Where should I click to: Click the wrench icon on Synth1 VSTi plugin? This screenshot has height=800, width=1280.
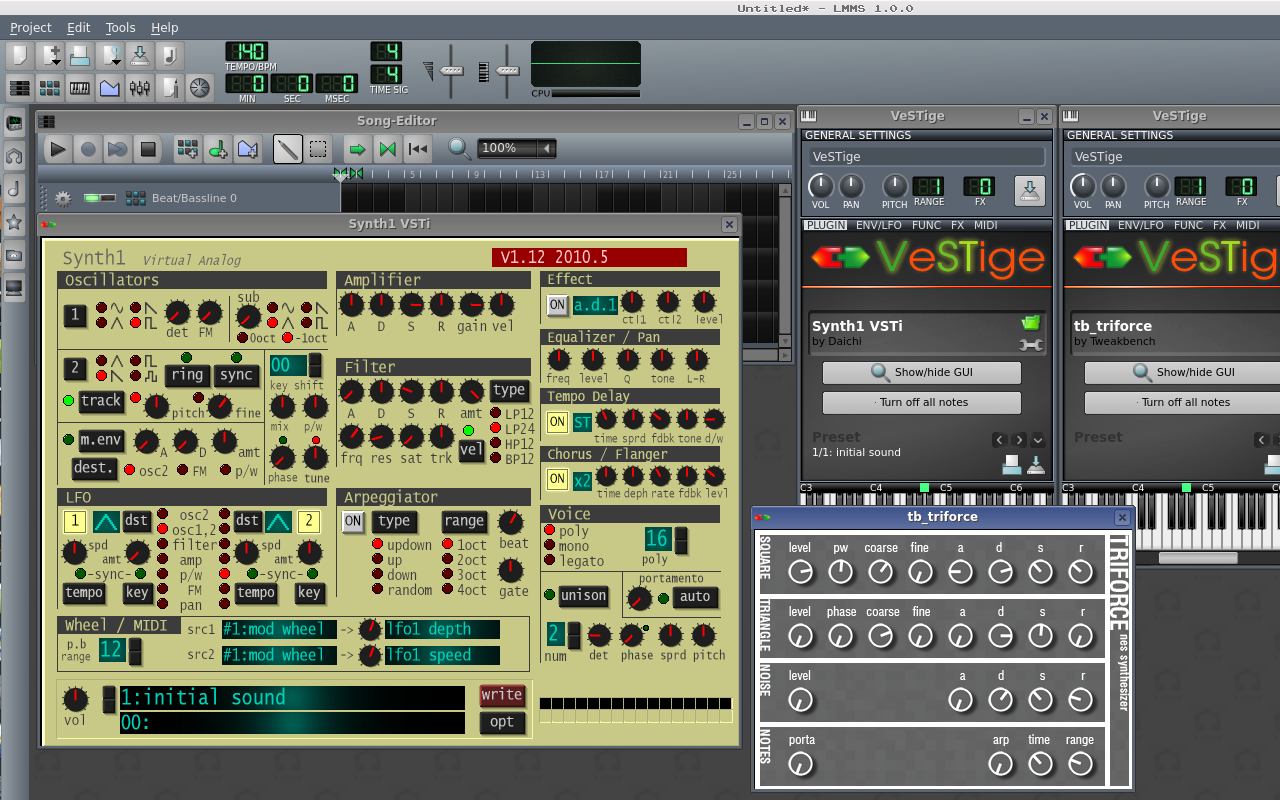pyautogui.click(x=1030, y=345)
